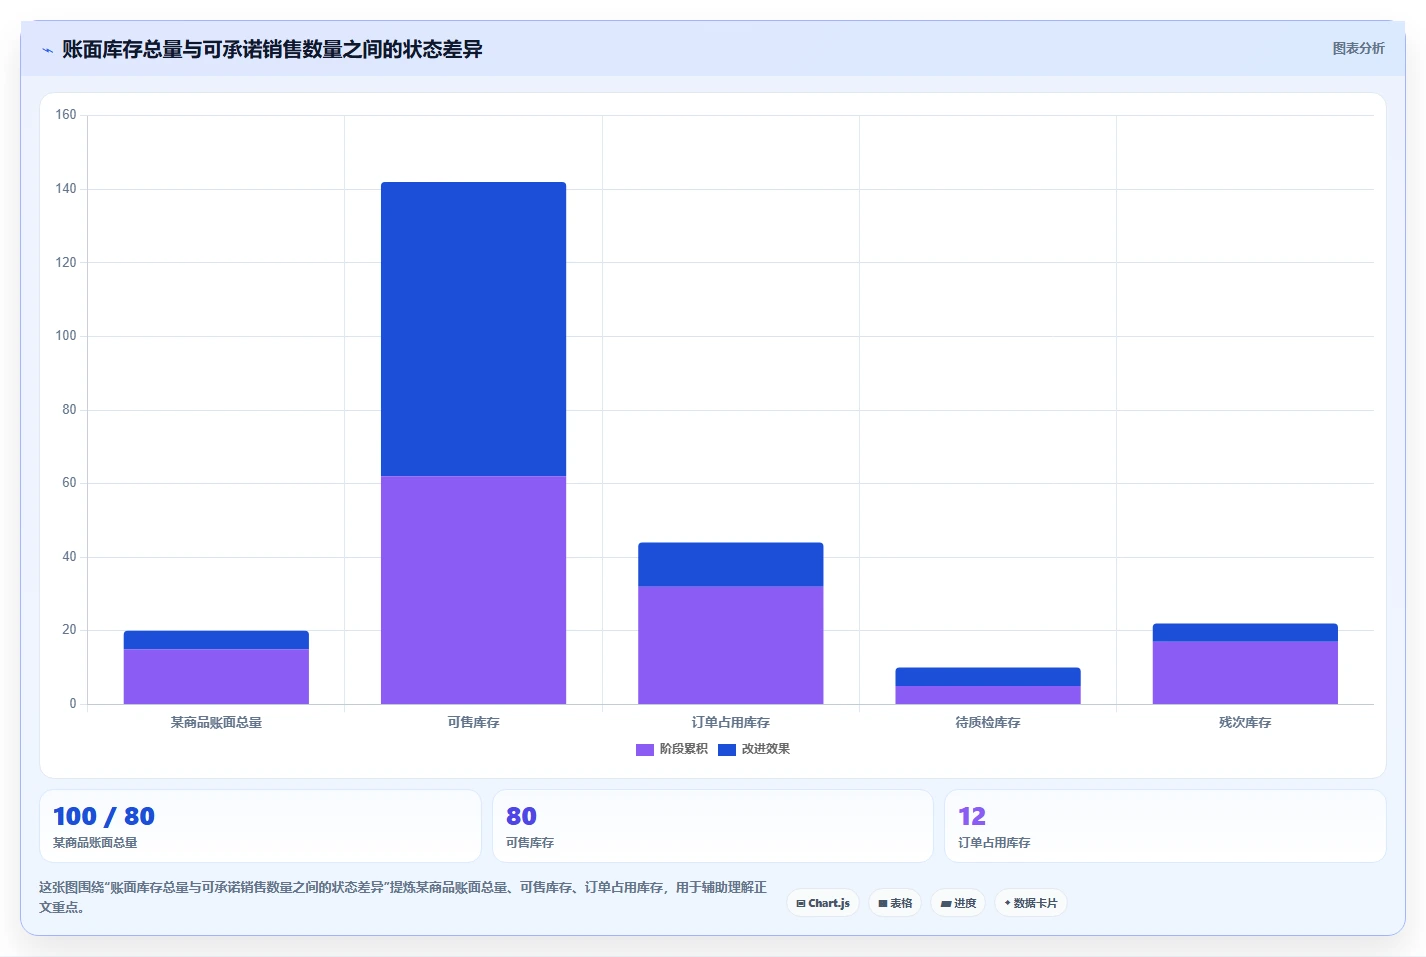Click the 残次库存 axis label

[1245, 722]
